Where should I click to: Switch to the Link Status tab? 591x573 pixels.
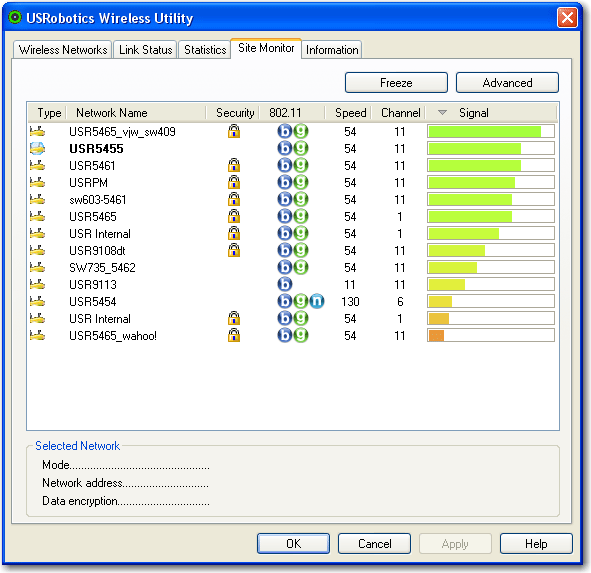[x=145, y=50]
